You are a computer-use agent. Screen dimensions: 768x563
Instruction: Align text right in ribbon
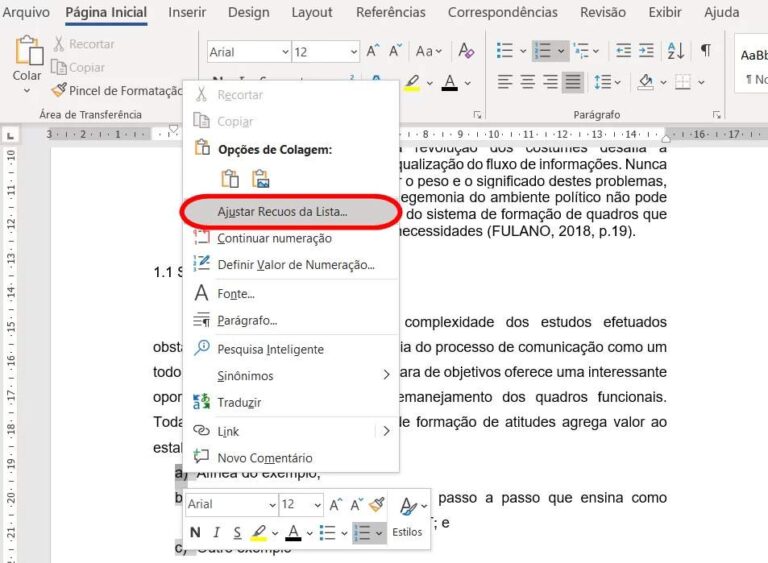click(550, 81)
